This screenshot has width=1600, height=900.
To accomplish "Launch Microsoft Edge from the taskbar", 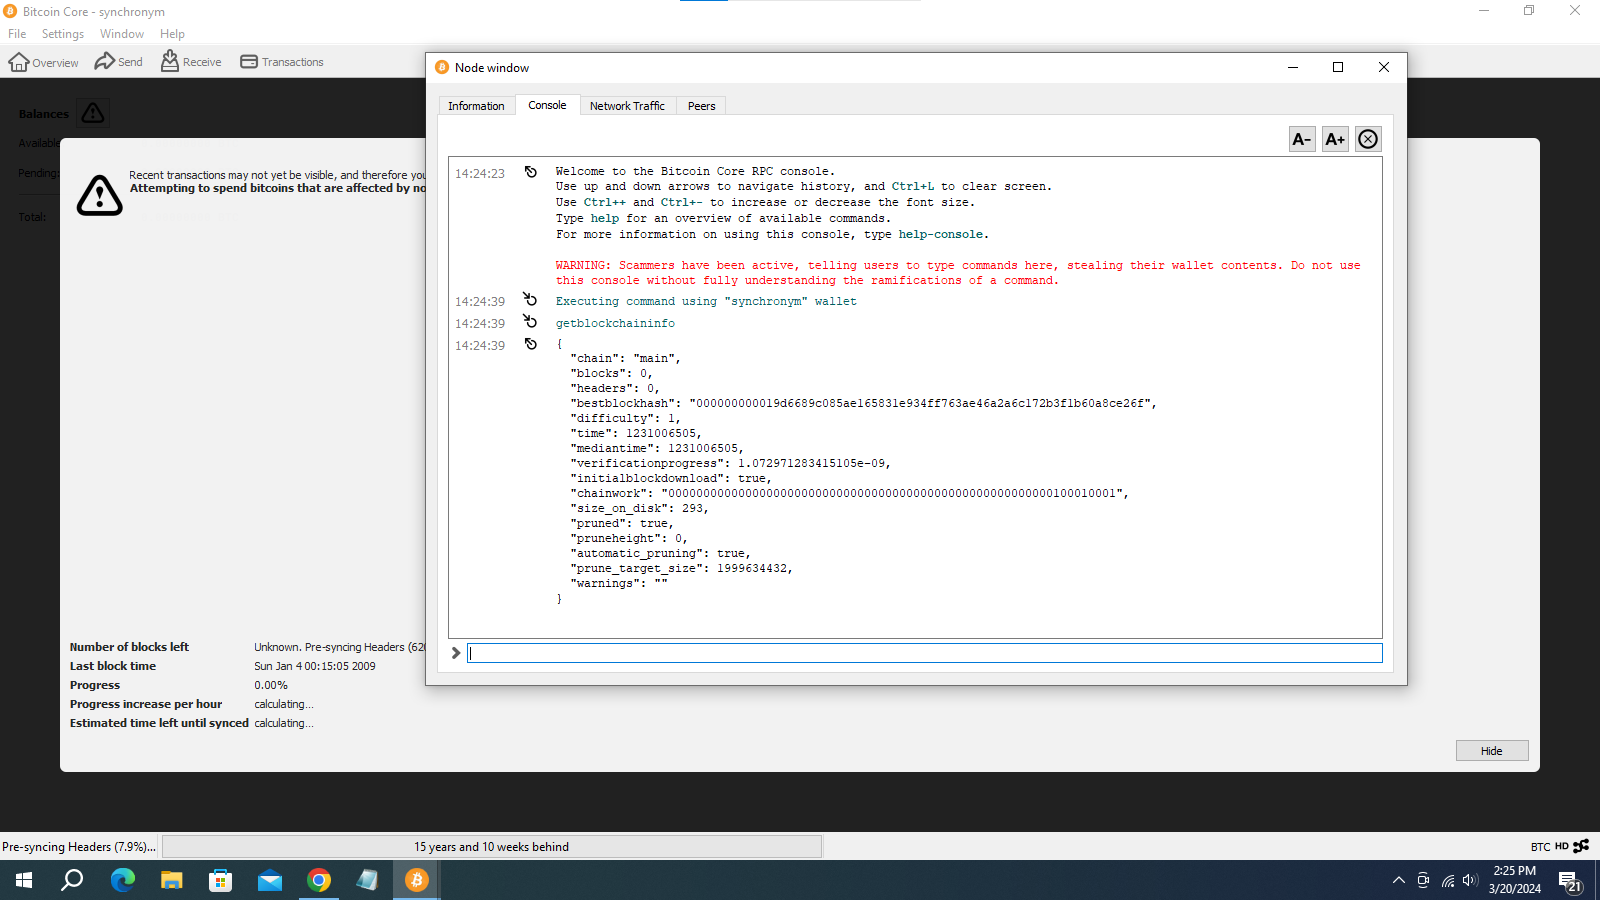I will [122, 880].
